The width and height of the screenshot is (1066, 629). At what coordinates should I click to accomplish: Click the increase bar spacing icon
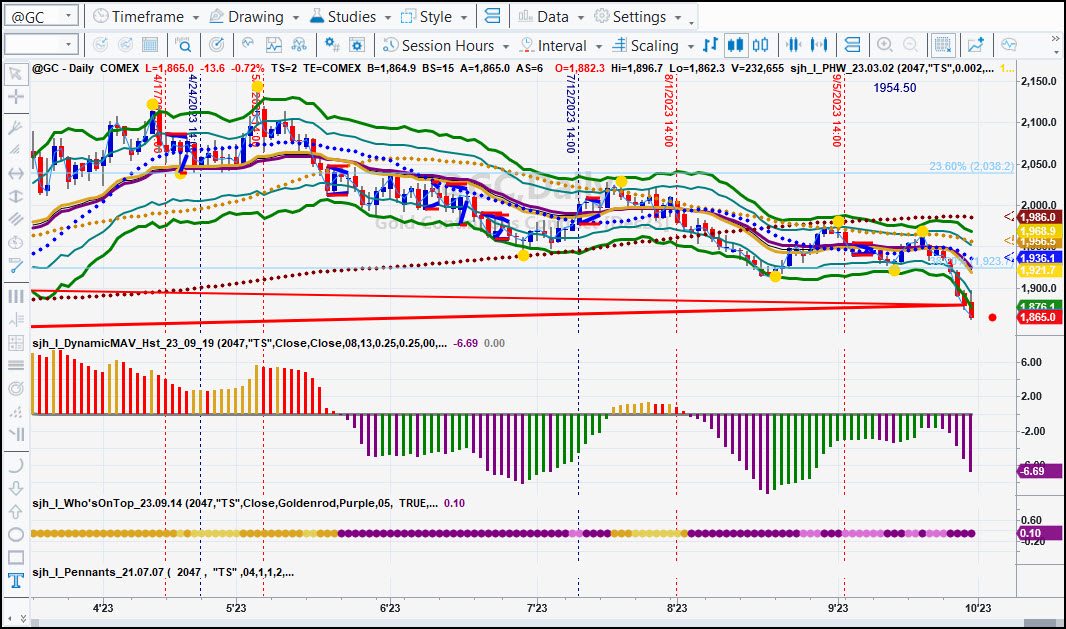[x=819, y=46]
